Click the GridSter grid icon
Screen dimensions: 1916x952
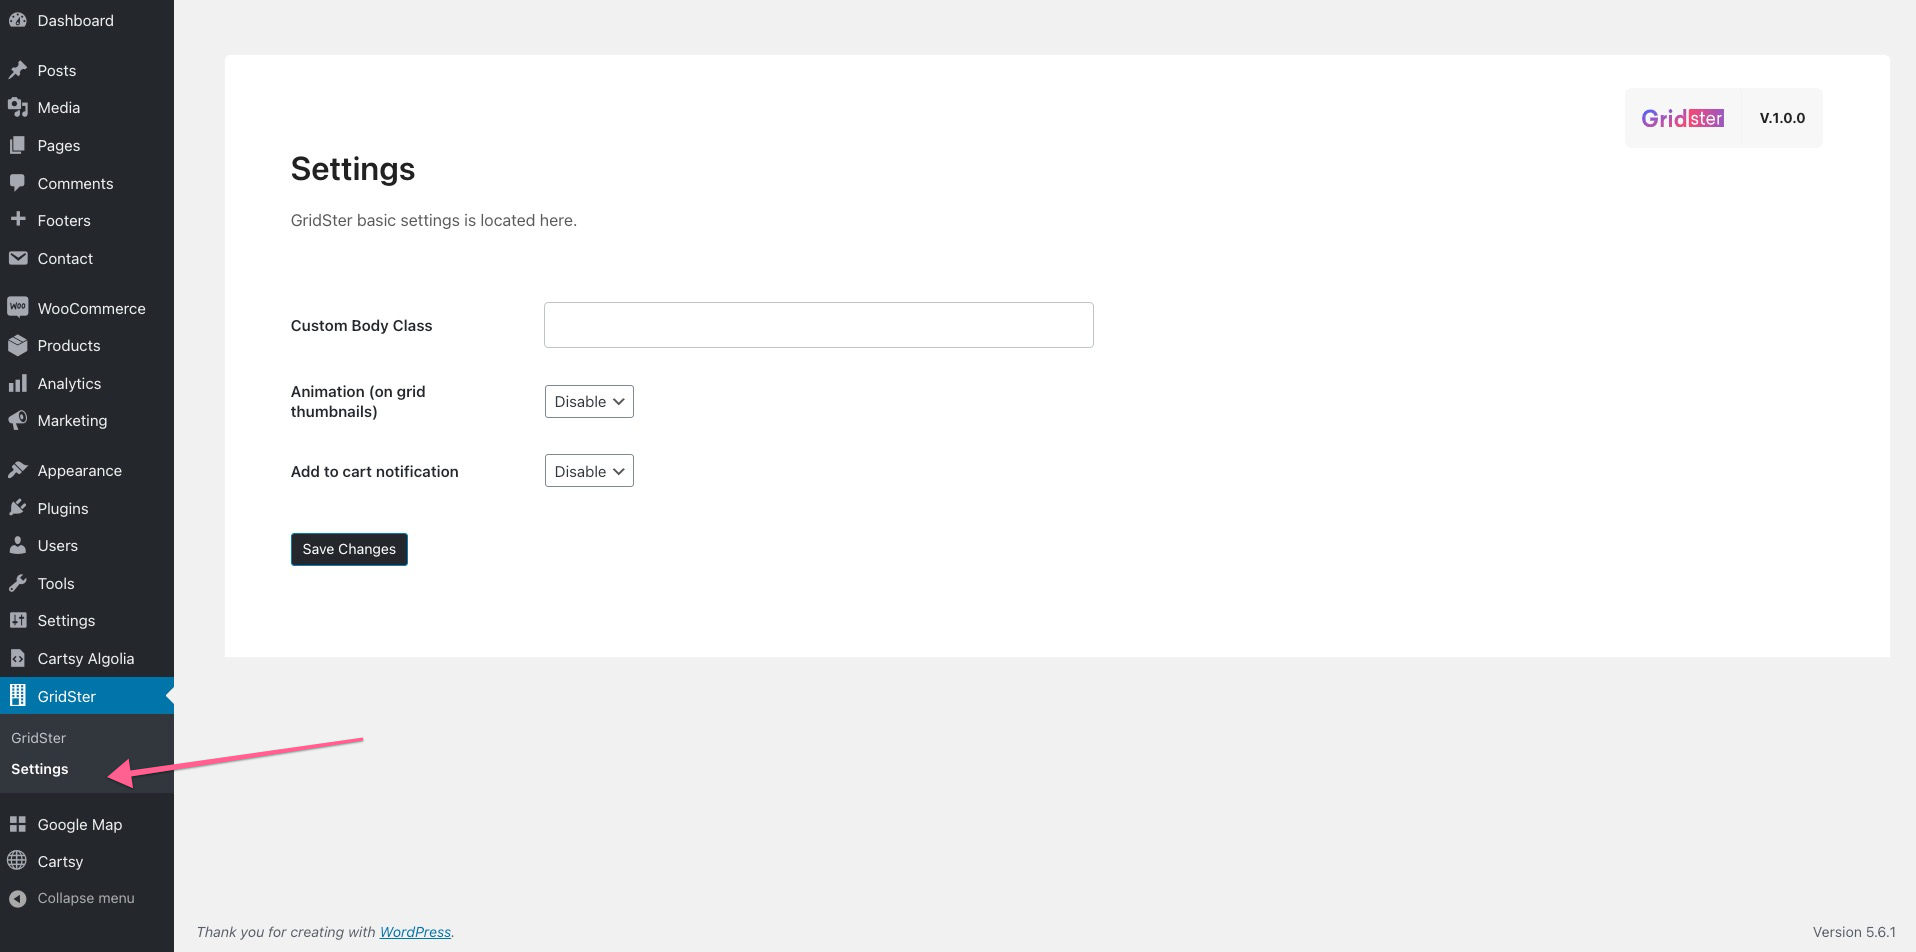click(17, 696)
